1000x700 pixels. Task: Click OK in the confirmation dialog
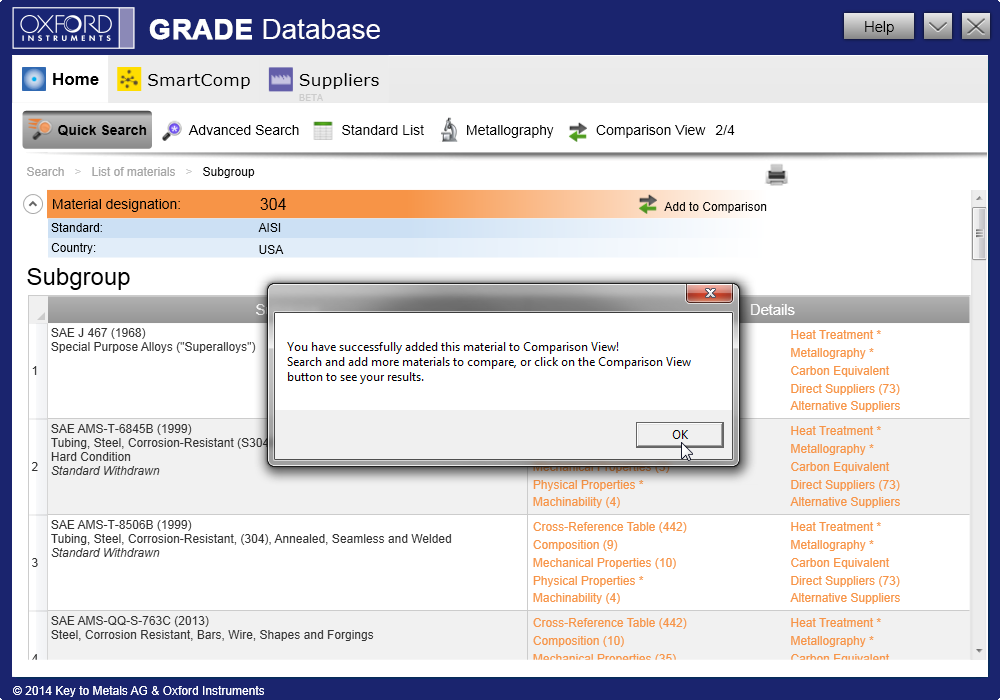pyautogui.click(x=680, y=434)
